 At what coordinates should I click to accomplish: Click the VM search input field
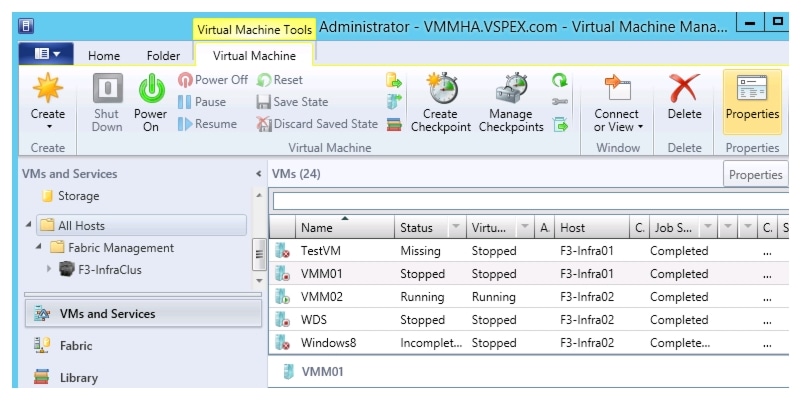[x=530, y=201]
